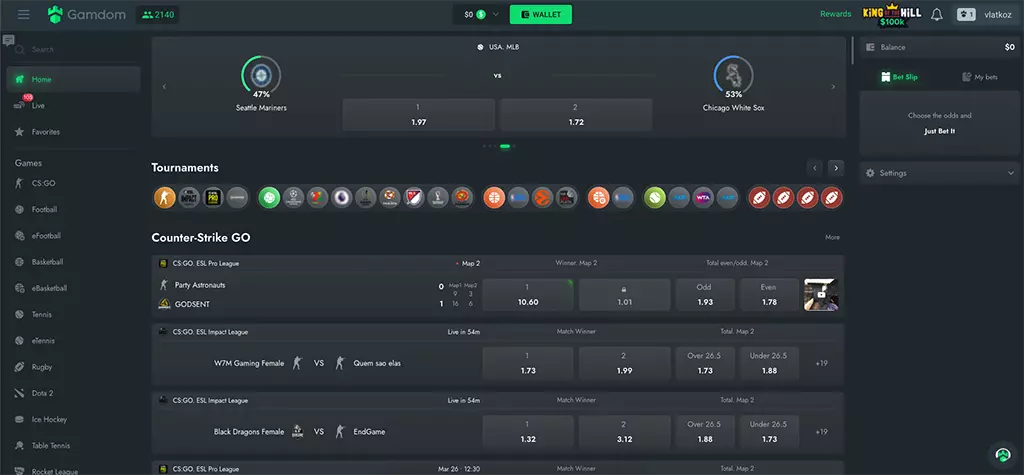Image resolution: width=1024 pixels, height=475 pixels.
Task: Select the orange CS:GO tournament icon
Action: pyautogui.click(x=165, y=197)
